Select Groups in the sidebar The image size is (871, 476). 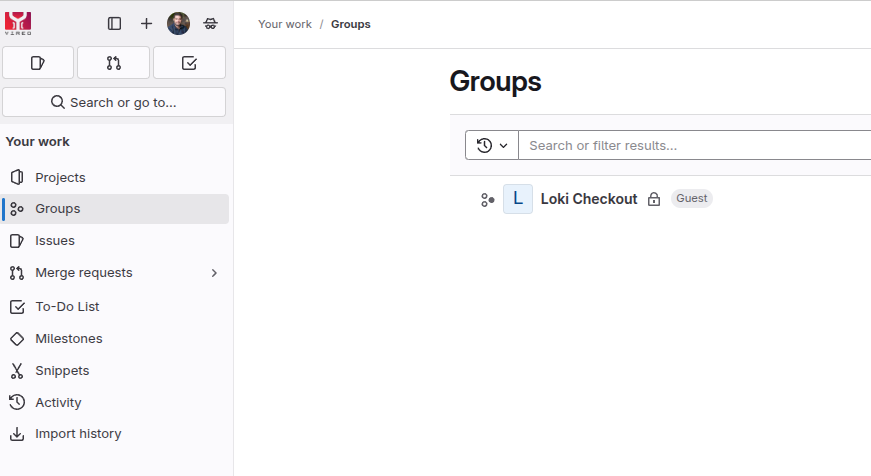pyautogui.click(x=57, y=209)
